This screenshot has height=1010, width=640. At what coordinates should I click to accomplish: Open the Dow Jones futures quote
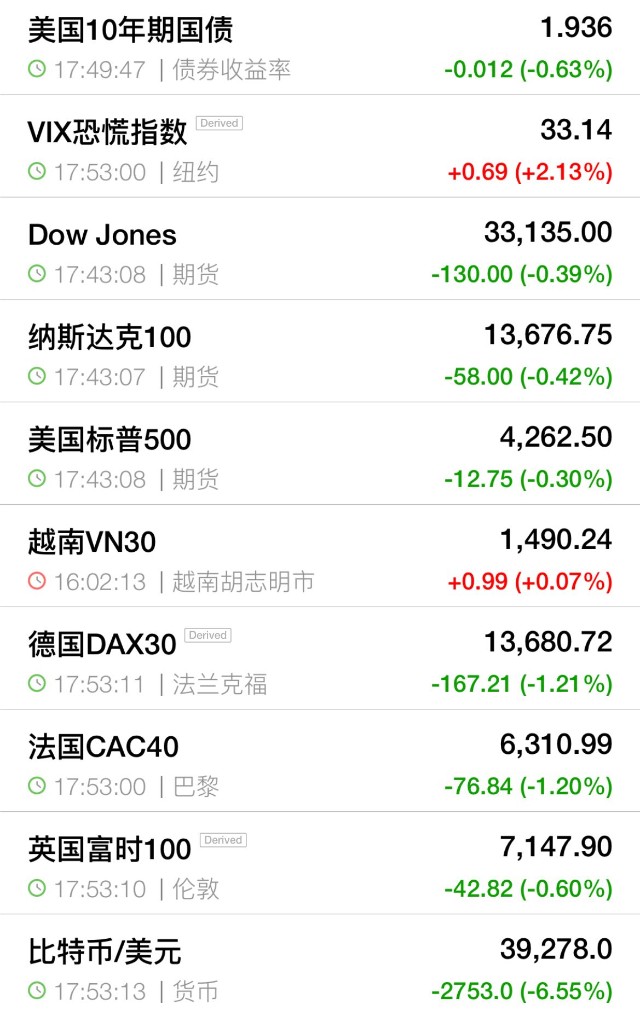point(102,235)
